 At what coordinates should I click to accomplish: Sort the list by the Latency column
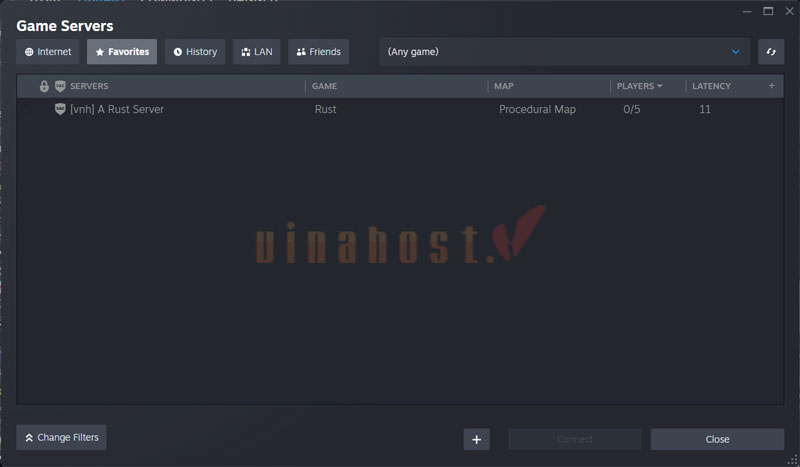[711, 86]
